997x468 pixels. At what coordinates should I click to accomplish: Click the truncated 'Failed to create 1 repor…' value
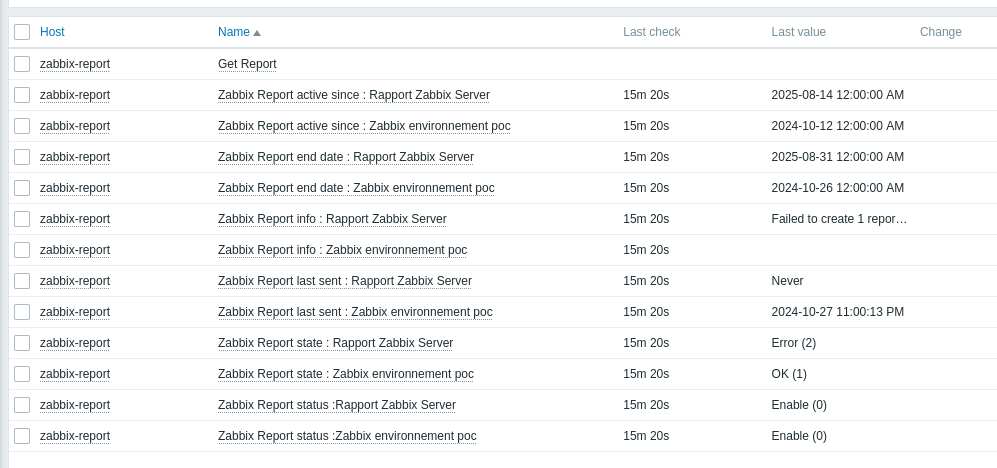839,219
